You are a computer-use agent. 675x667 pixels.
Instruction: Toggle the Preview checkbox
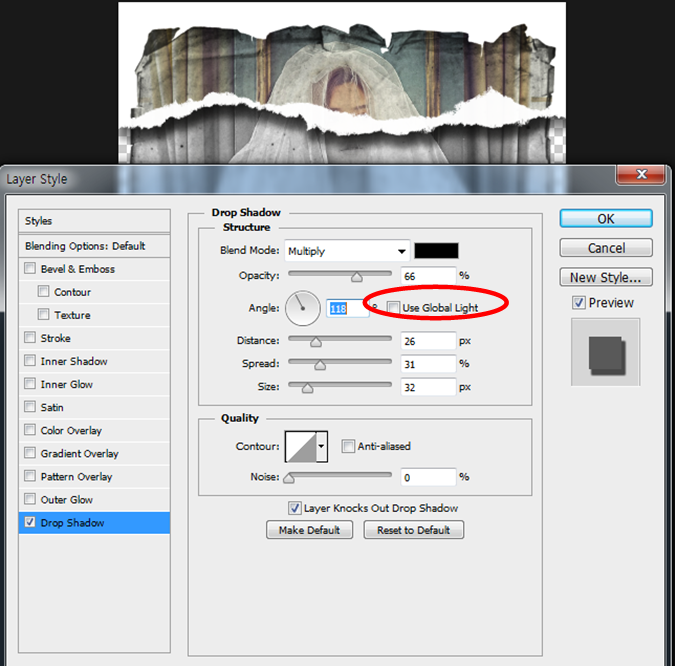click(579, 303)
